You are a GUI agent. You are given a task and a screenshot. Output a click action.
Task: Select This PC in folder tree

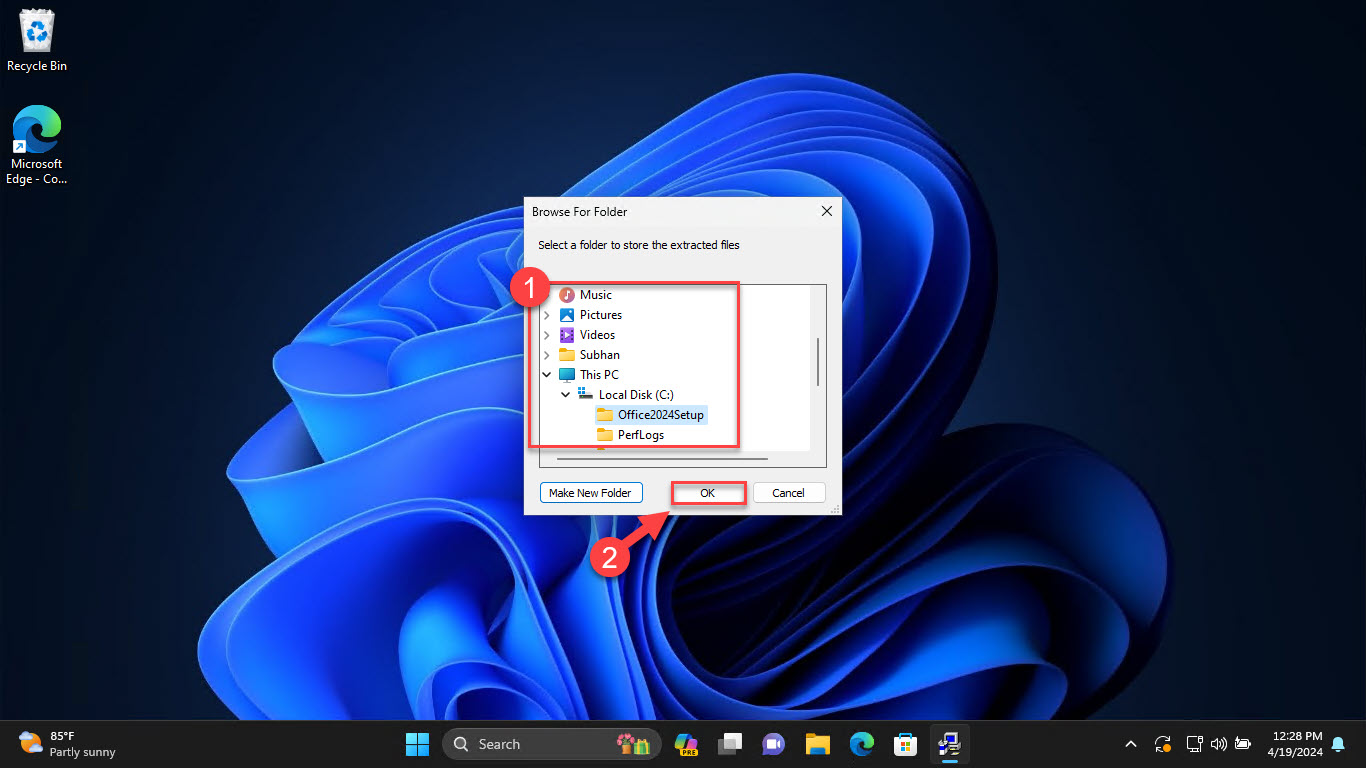[x=599, y=375]
